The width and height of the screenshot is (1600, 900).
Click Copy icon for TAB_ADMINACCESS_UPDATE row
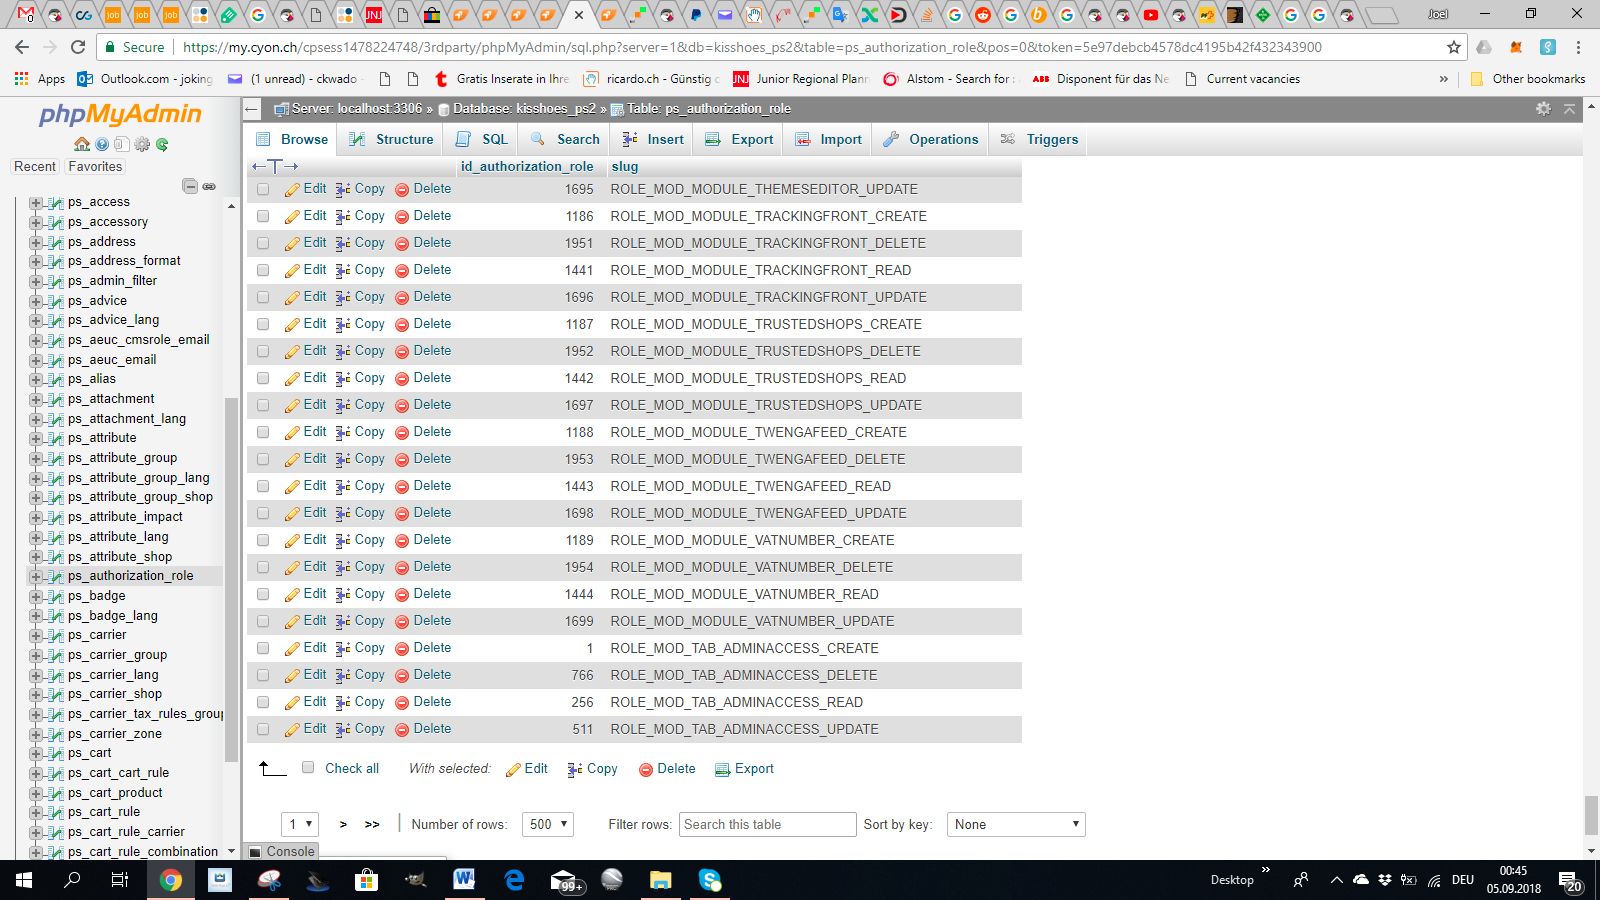(x=343, y=729)
